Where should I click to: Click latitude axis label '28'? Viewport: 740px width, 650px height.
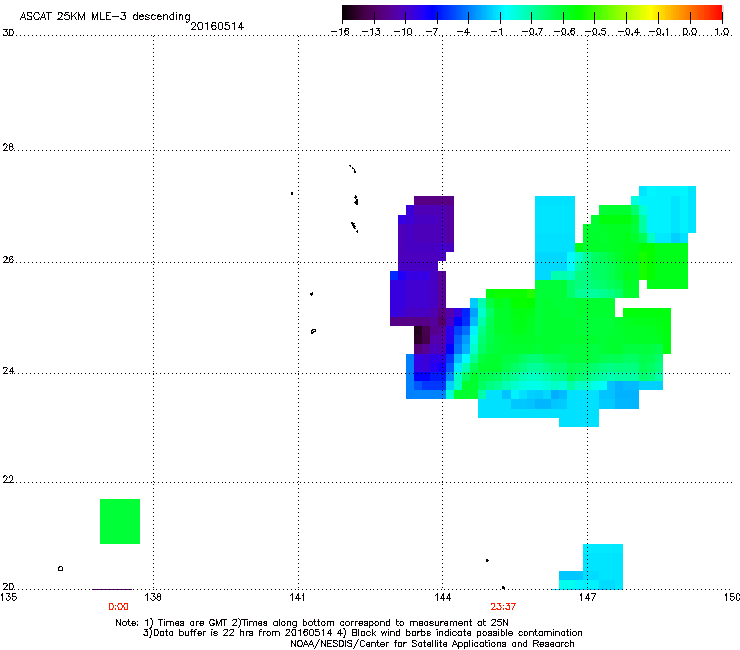[x=8, y=147]
